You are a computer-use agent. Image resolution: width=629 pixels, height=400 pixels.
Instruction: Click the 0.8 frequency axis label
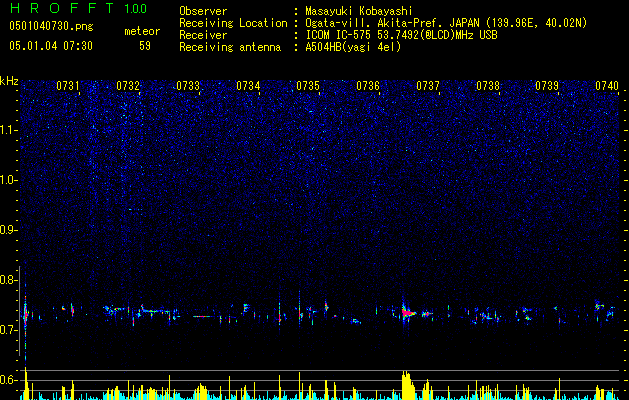pyautogui.click(x=9, y=280)
